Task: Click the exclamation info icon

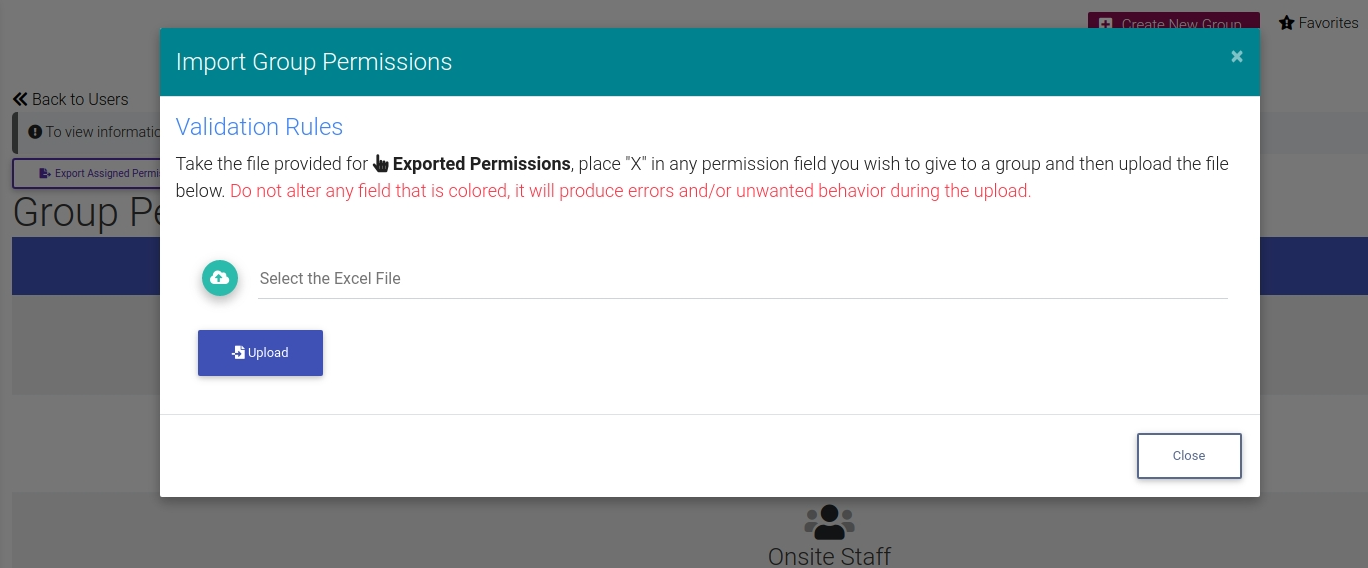Action: [x=35, y=132]
